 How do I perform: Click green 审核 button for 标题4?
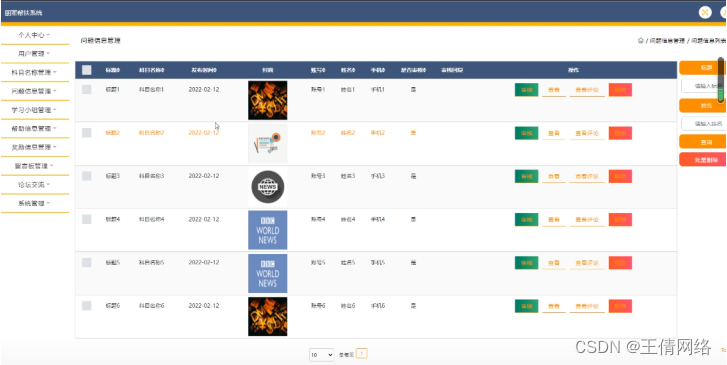pos(526,219)
